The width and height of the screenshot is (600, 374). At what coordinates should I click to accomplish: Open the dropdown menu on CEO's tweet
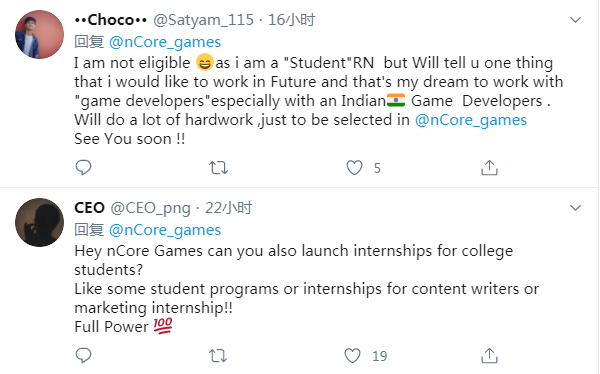(x=576, y=208)
